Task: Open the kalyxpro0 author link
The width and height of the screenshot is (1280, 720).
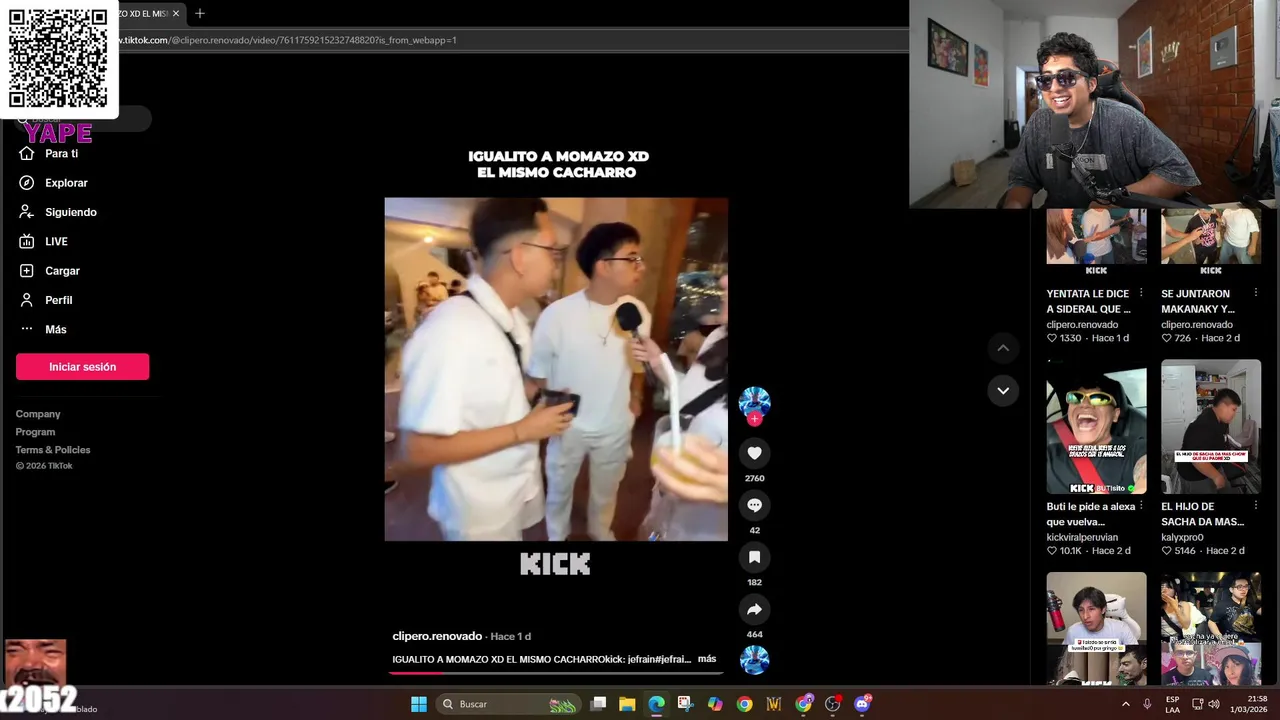Action: click(1182, 537)
